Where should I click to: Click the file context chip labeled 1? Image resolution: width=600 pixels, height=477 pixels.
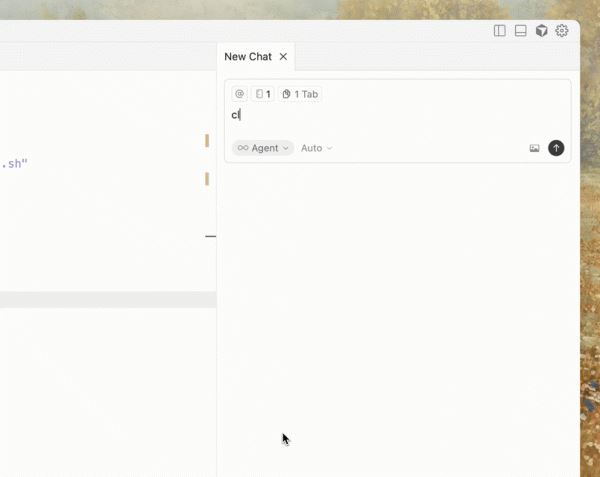(x=263, y=94)
